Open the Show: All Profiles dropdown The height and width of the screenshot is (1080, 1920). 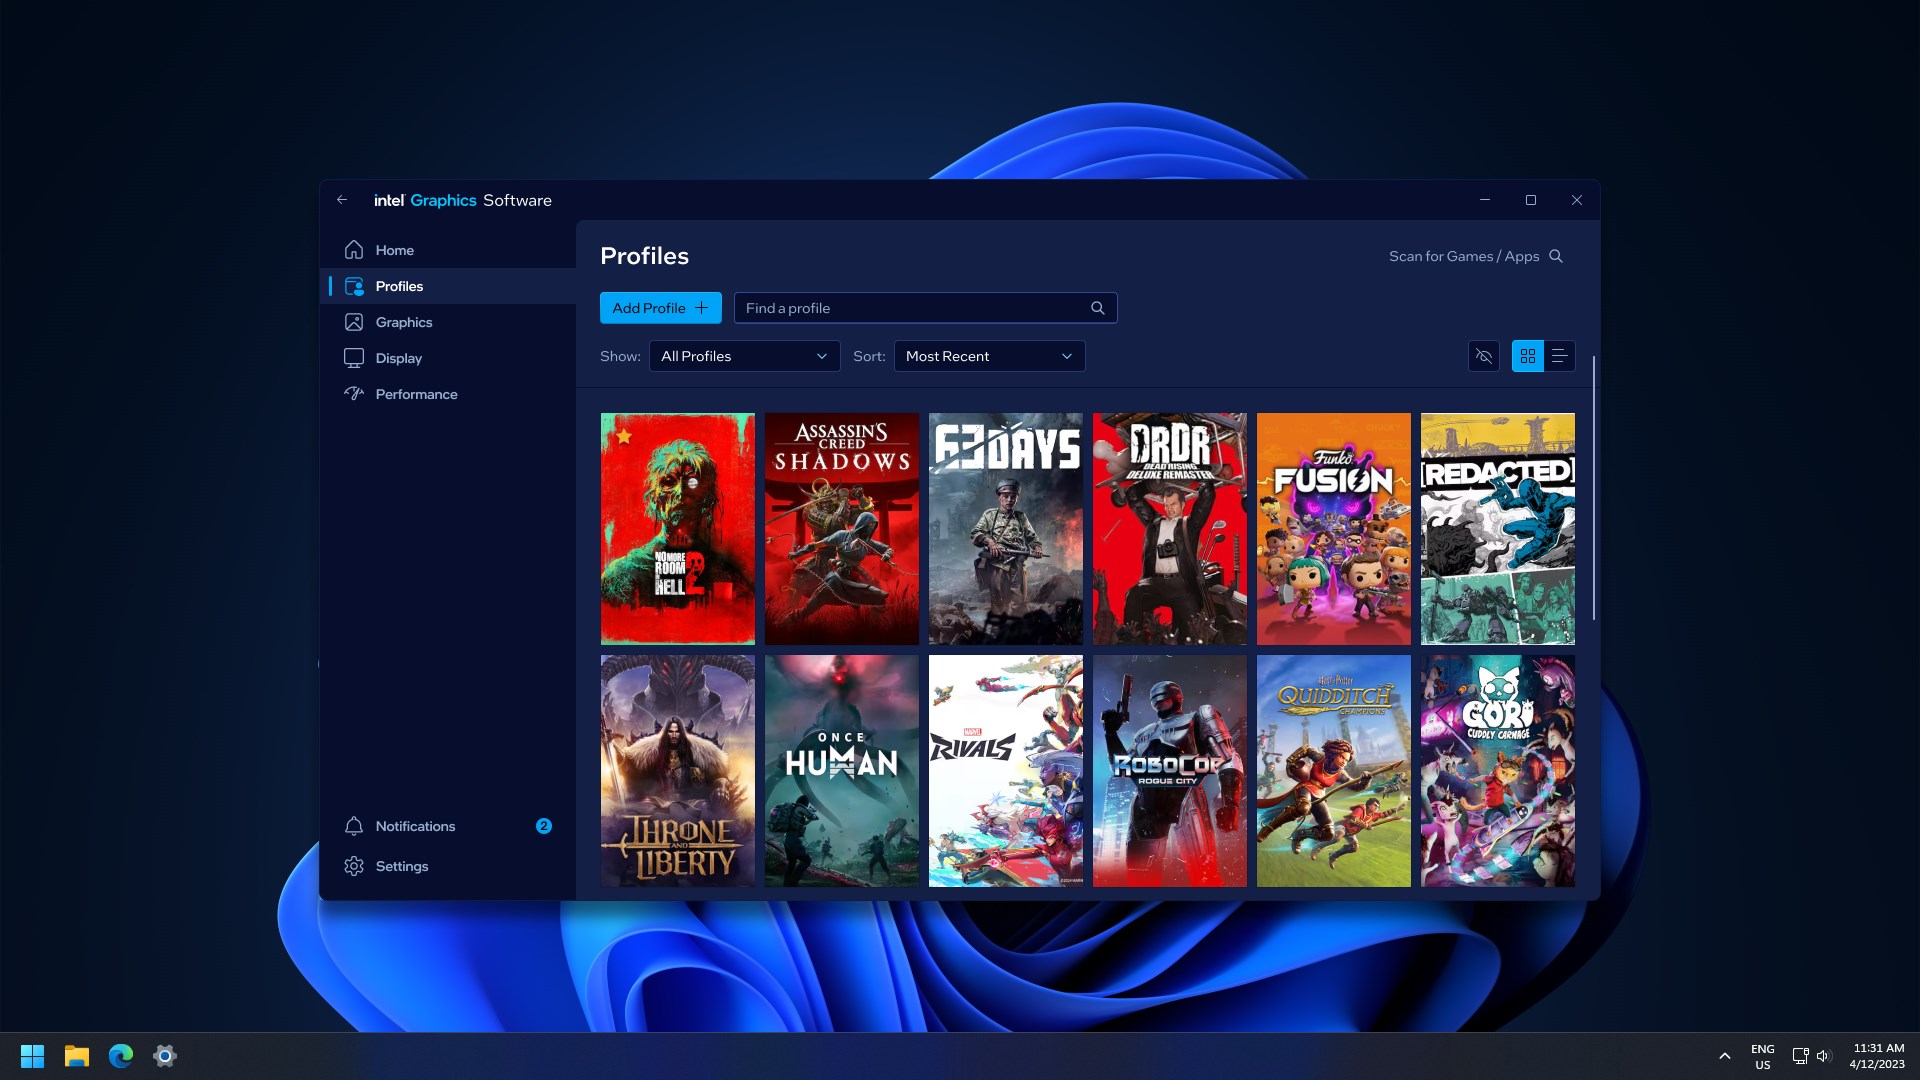click(744, 355)
